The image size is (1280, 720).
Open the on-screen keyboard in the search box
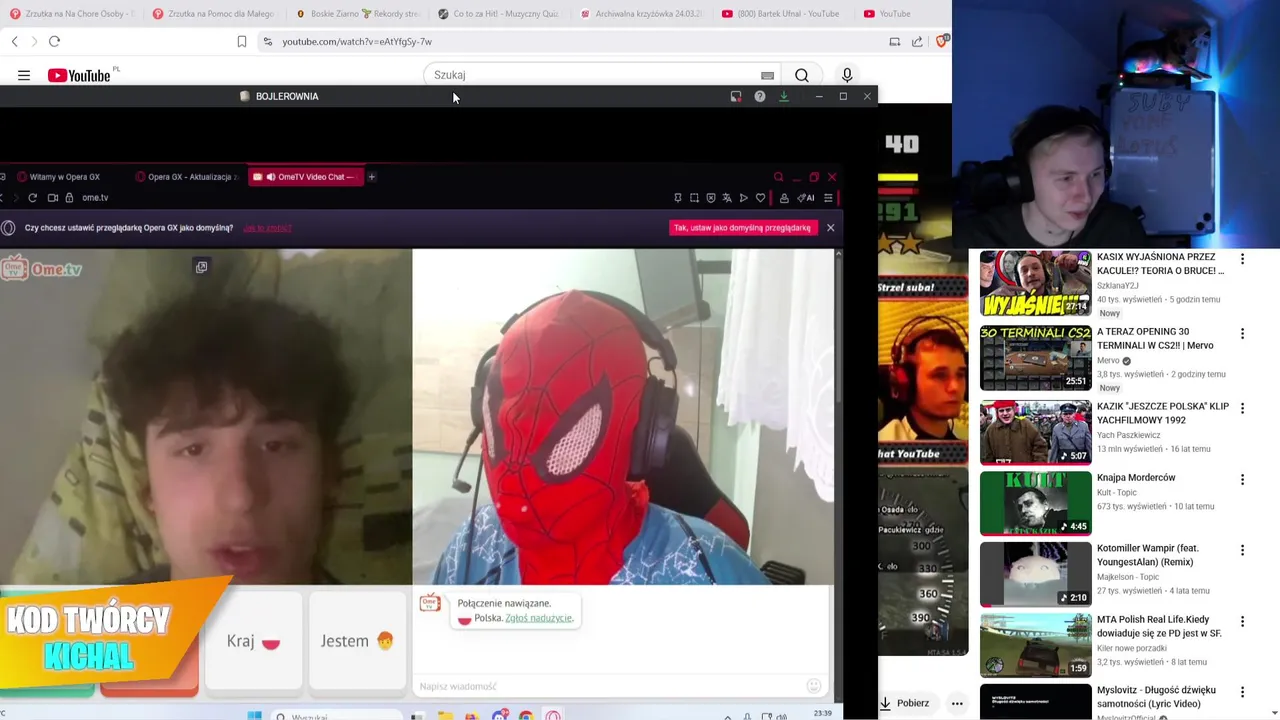[x=767, y=75]
